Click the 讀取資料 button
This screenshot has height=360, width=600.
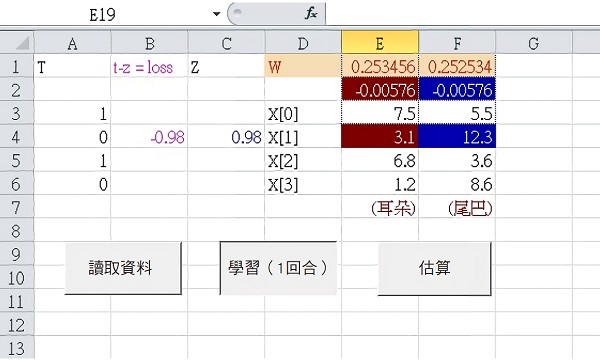[x=123, y=268]
